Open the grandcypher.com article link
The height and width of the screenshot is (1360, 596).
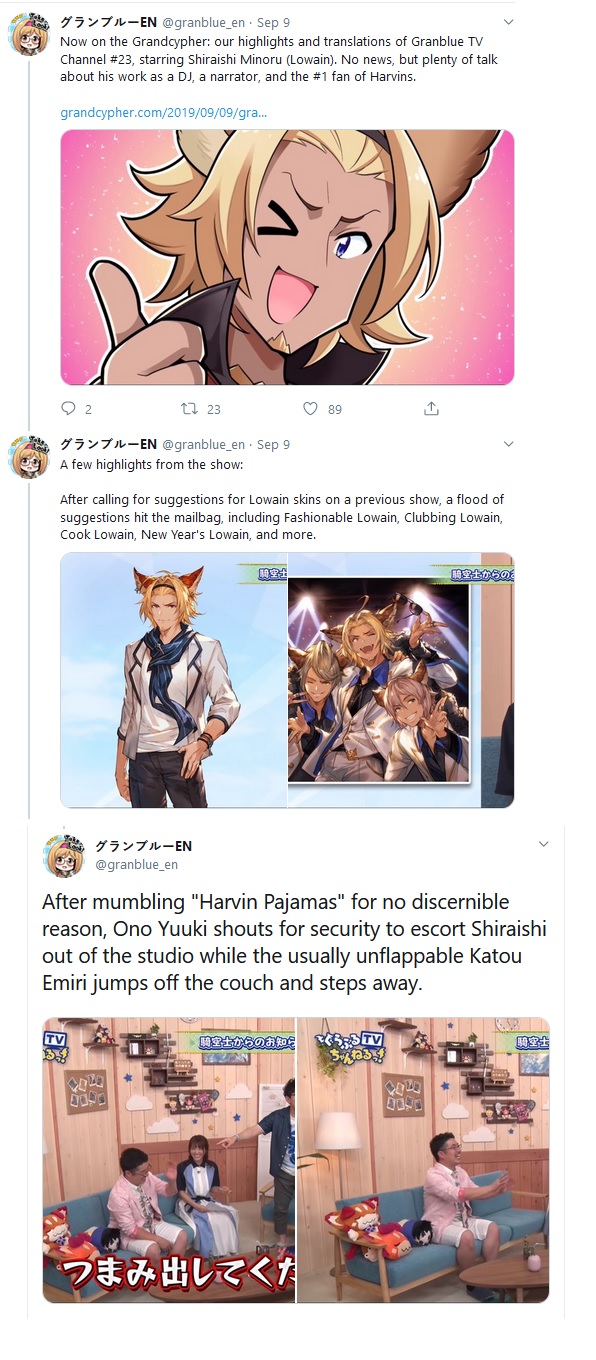[x=163, y=112]
